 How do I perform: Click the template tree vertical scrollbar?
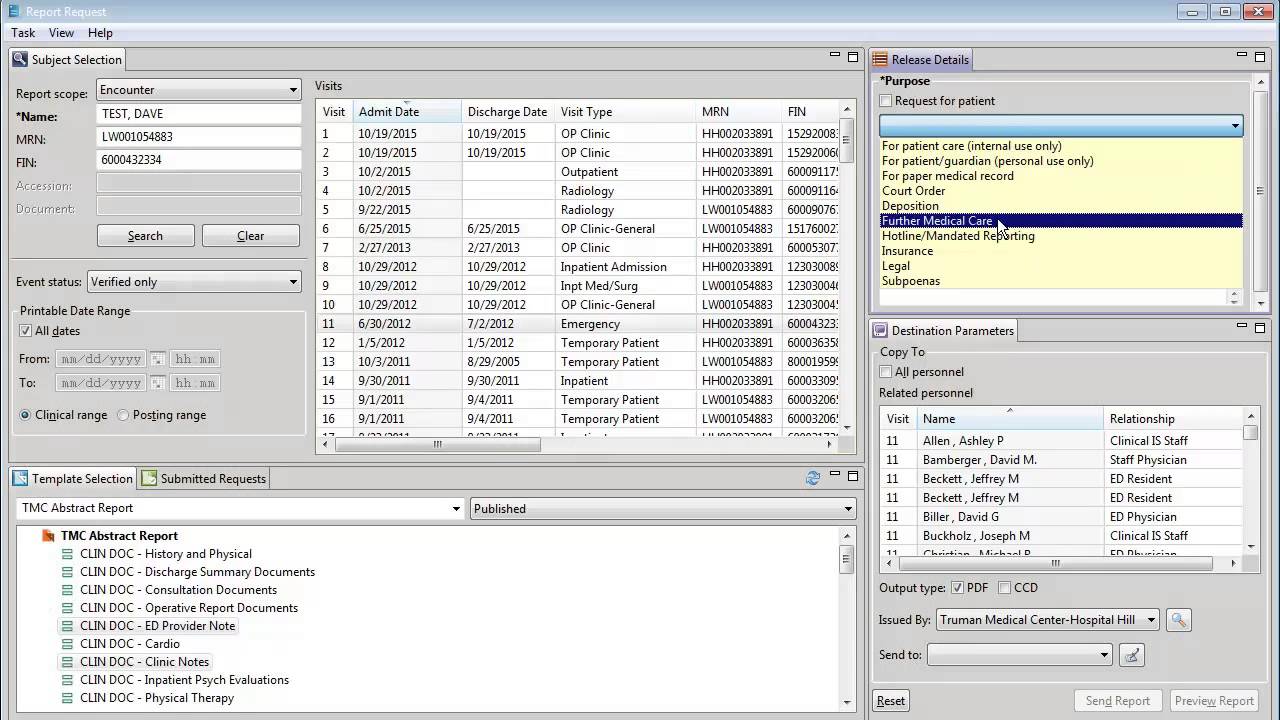(x=846, y=559)
